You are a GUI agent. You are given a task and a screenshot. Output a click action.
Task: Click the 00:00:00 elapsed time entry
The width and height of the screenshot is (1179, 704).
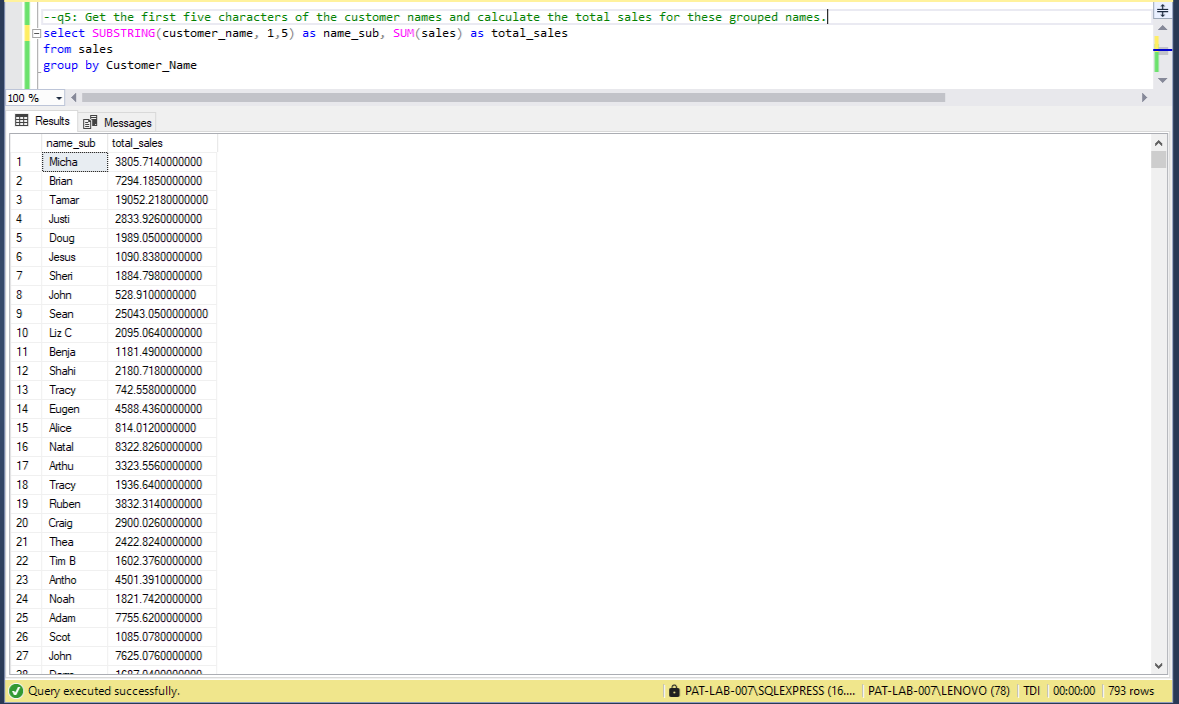[x=1074, y=690]
